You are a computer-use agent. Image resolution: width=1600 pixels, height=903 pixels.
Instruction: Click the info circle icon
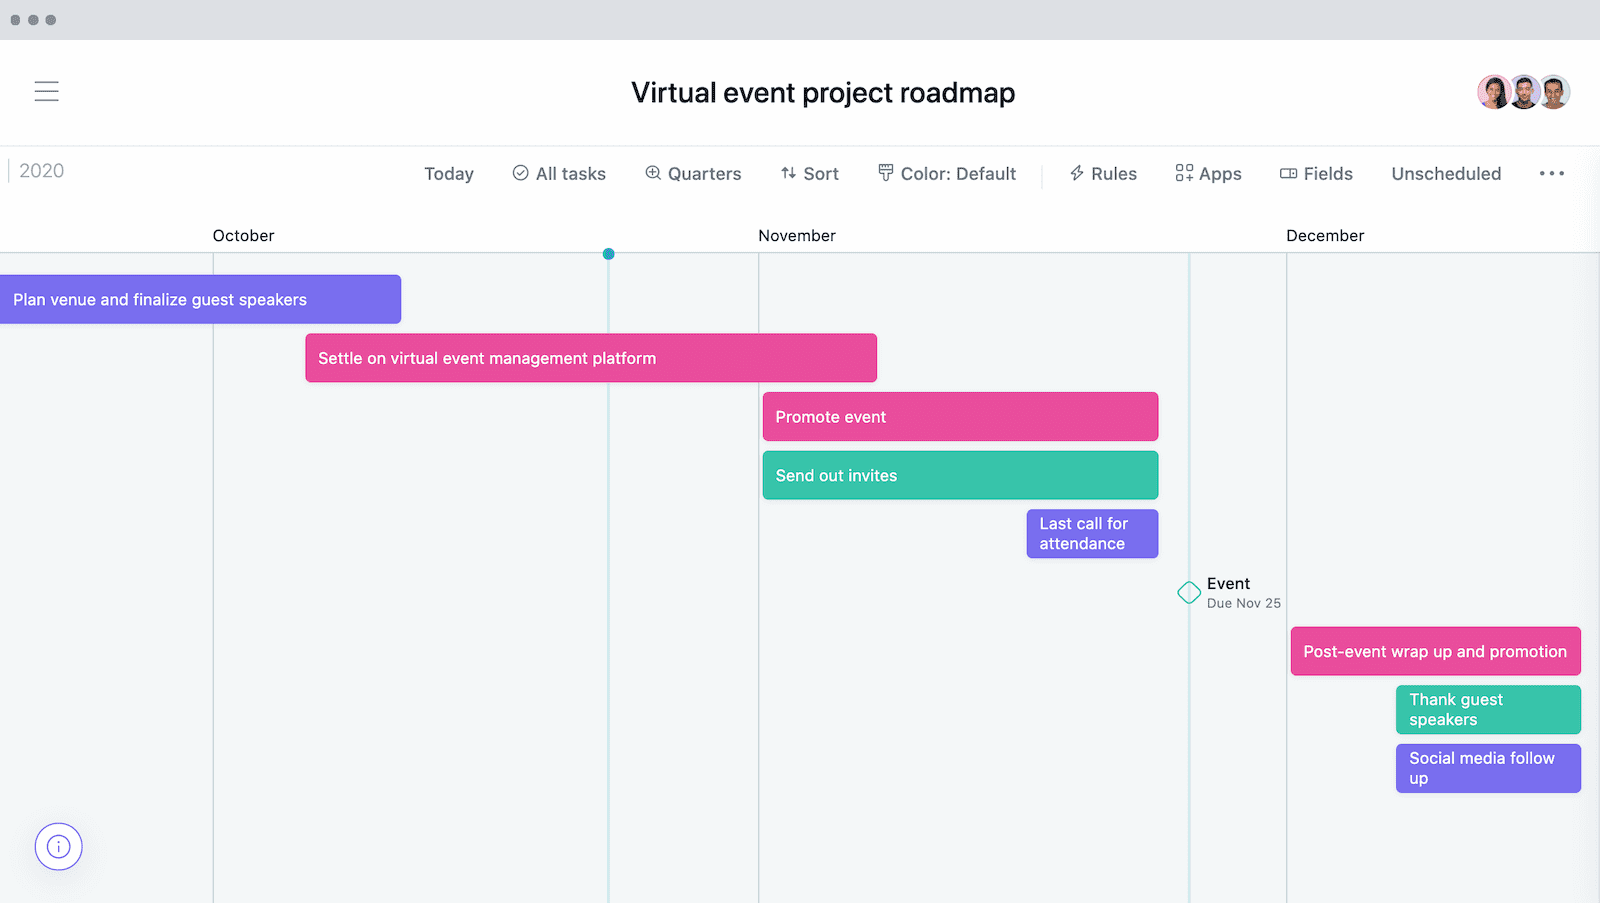click(x=59, y=847)
